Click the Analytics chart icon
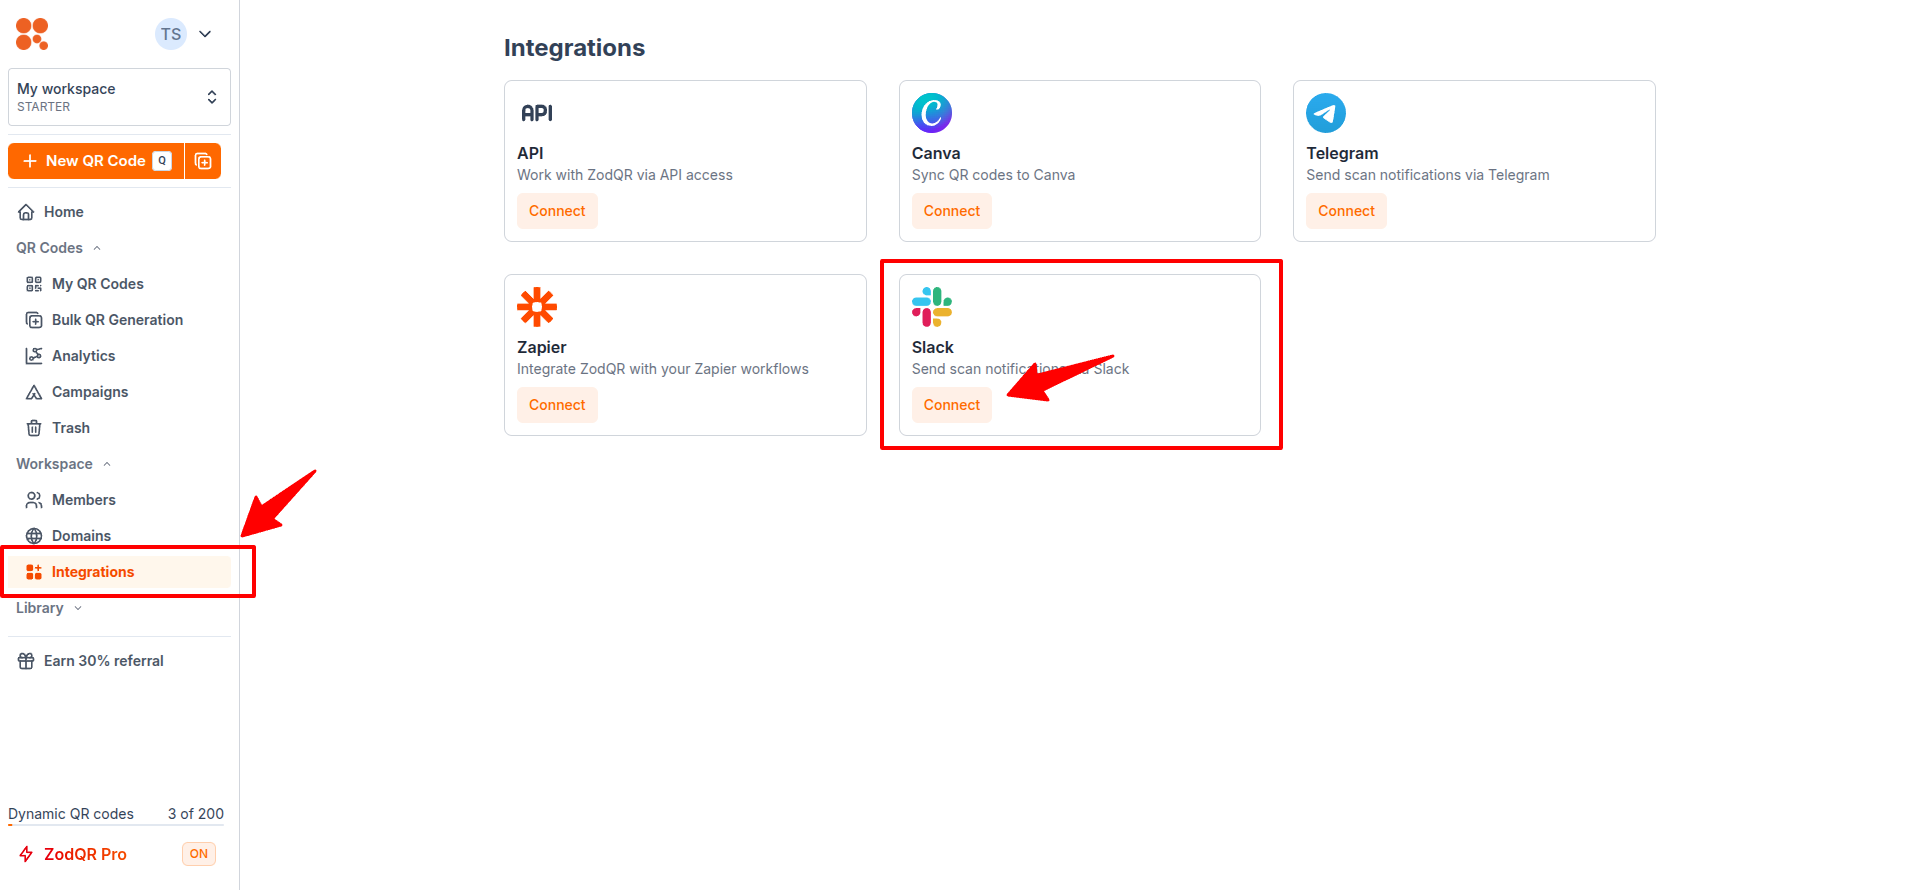The width and height of the screenshot is (1920, 890). (x=34, y=356)
